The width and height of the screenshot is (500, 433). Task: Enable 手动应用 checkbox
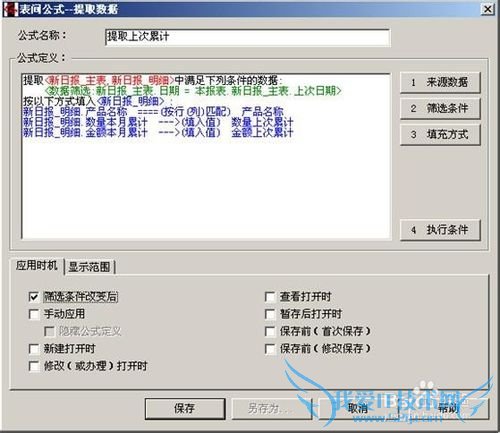tap(34, 314)
